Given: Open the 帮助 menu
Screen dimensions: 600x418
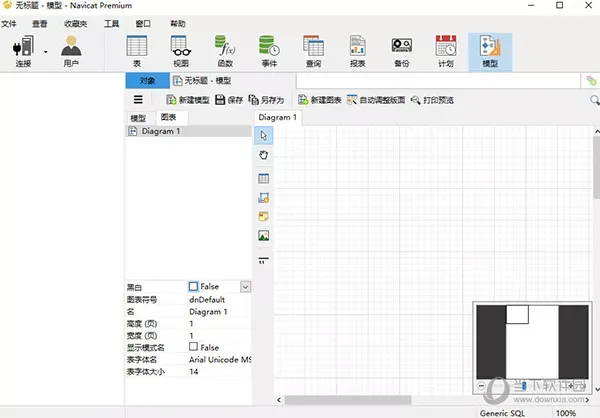Looking at the screenshot, I should point(178,24).
